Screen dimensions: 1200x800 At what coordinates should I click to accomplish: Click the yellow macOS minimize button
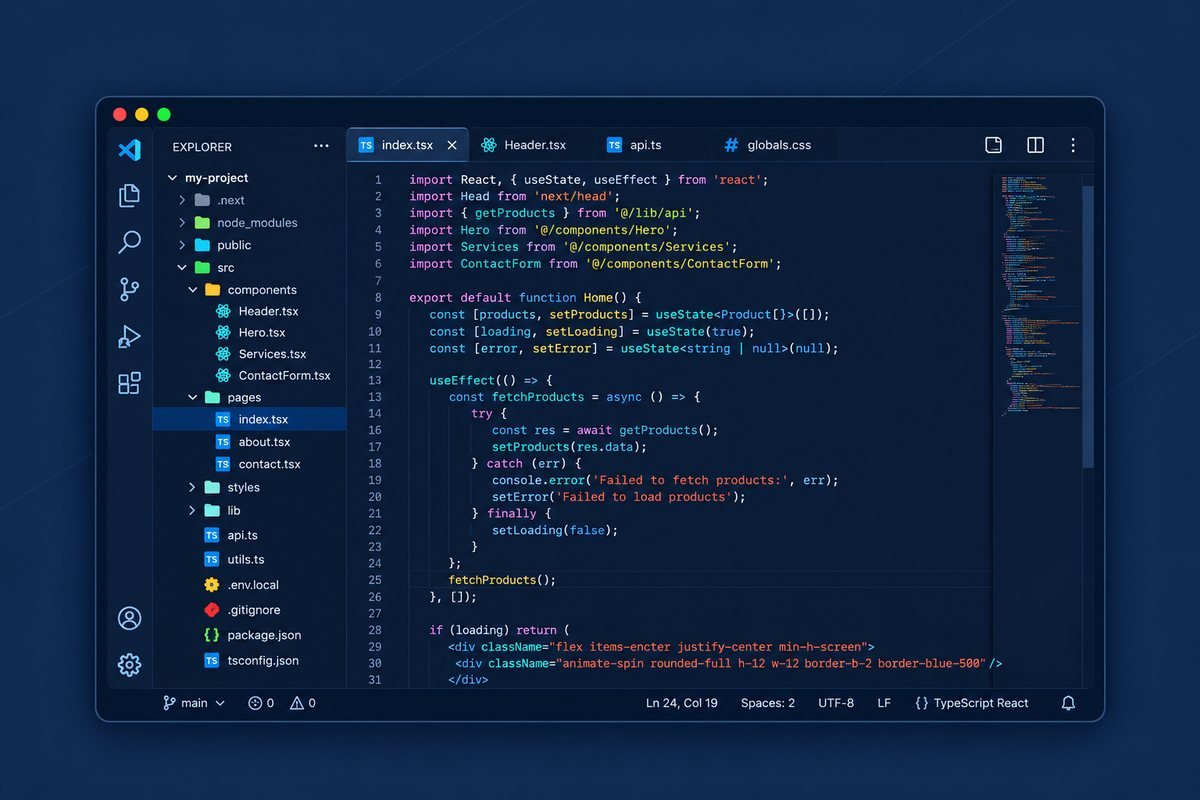tap(142, 114)
